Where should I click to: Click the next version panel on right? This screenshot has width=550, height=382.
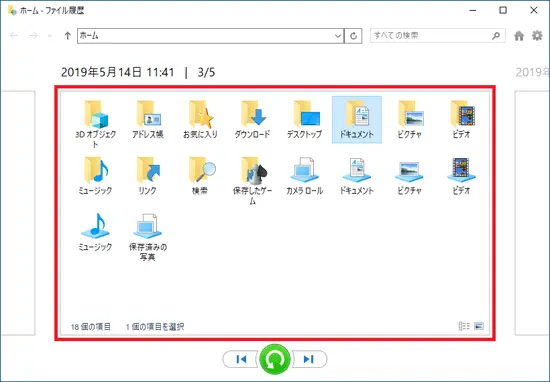pyautogui.click(x=532, y=213)
